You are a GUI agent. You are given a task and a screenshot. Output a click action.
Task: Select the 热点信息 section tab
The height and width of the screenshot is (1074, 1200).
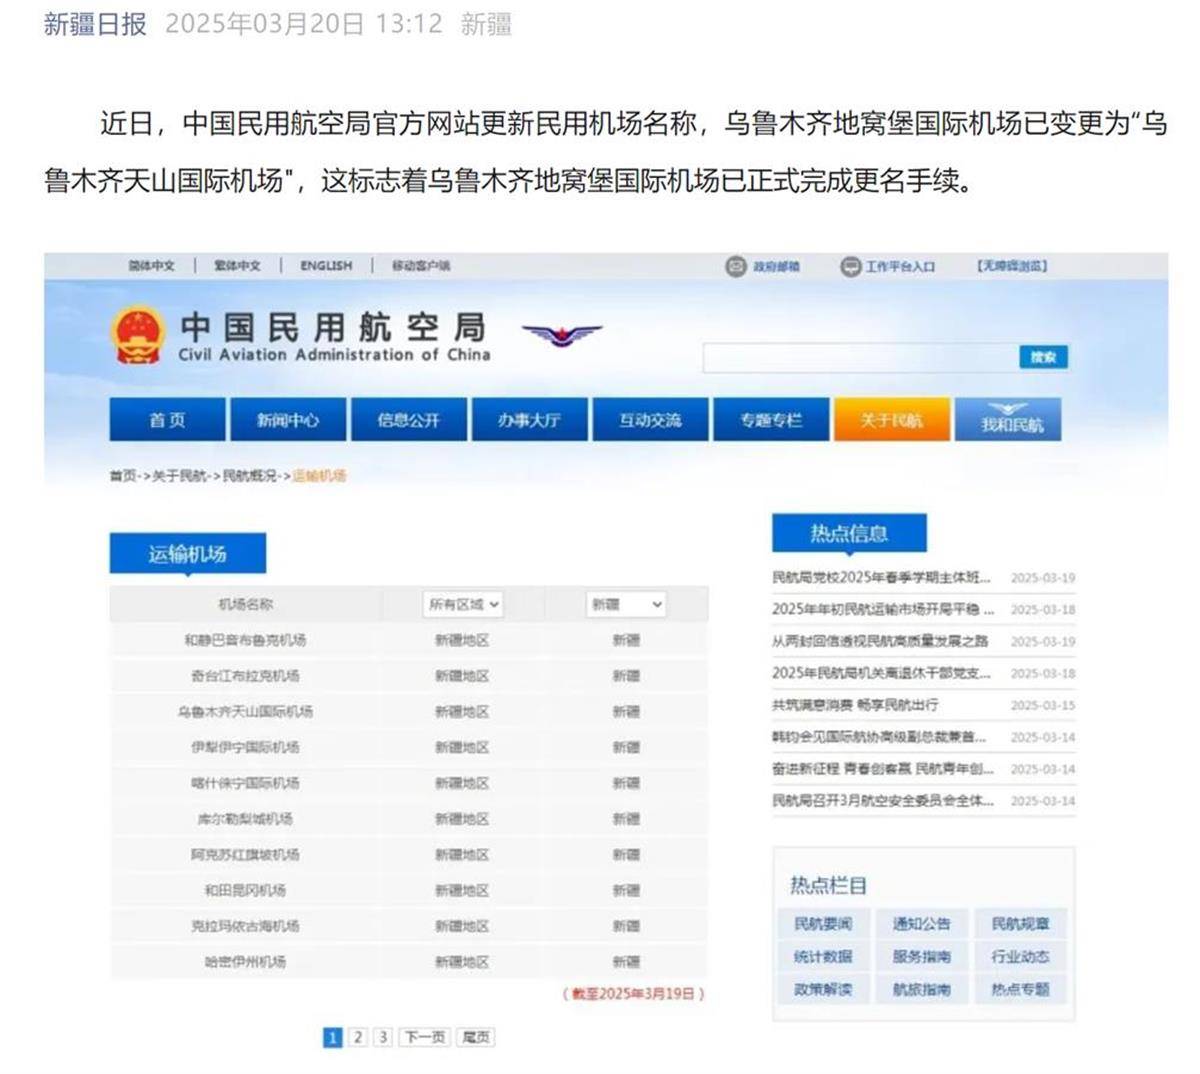[x=849, y=533]
